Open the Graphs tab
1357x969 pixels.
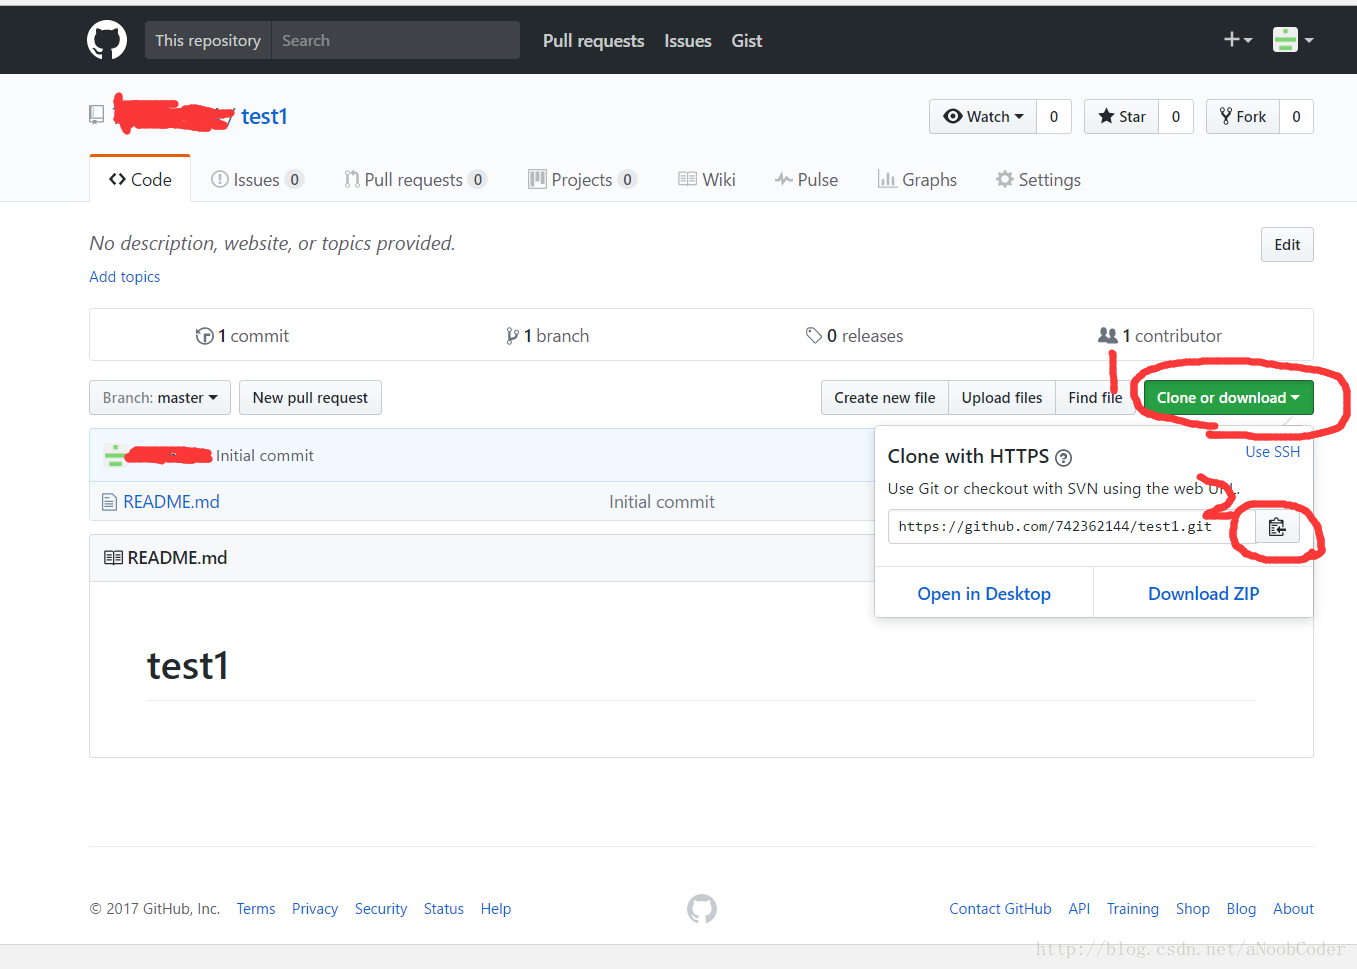(917, 179)
